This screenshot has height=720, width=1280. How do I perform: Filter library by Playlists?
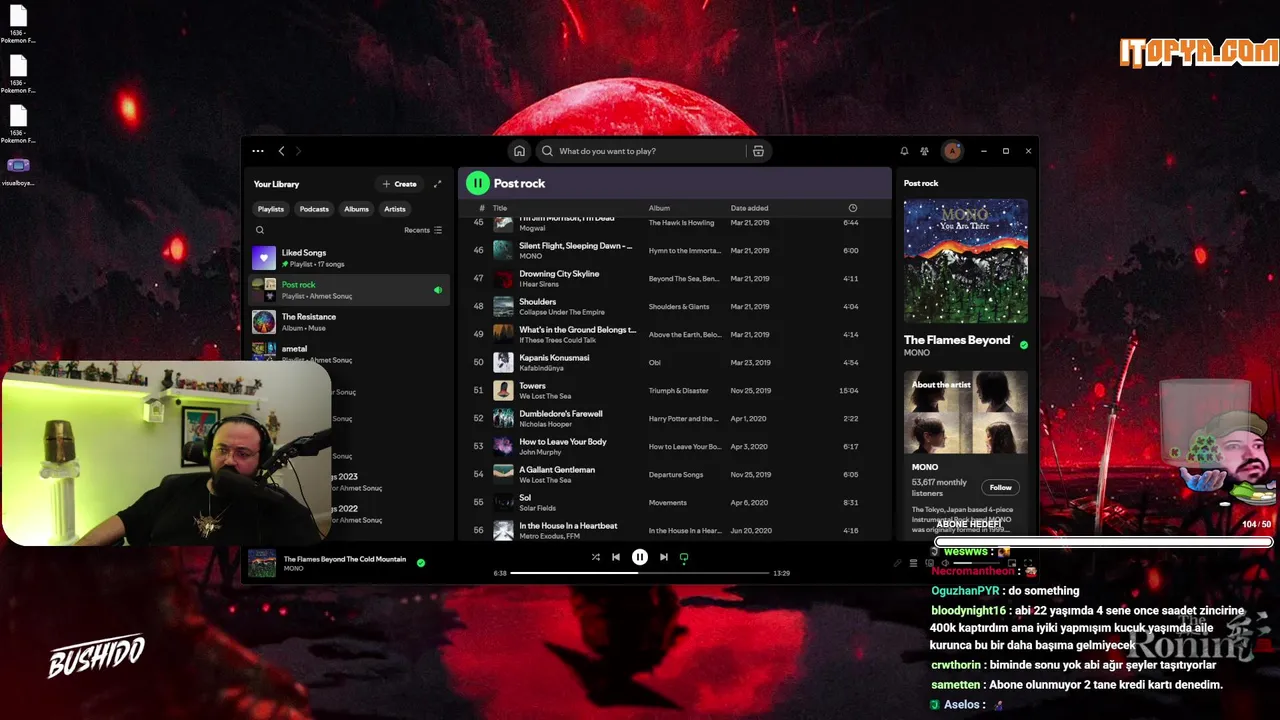pyautogui.click(x=270, y=209)
